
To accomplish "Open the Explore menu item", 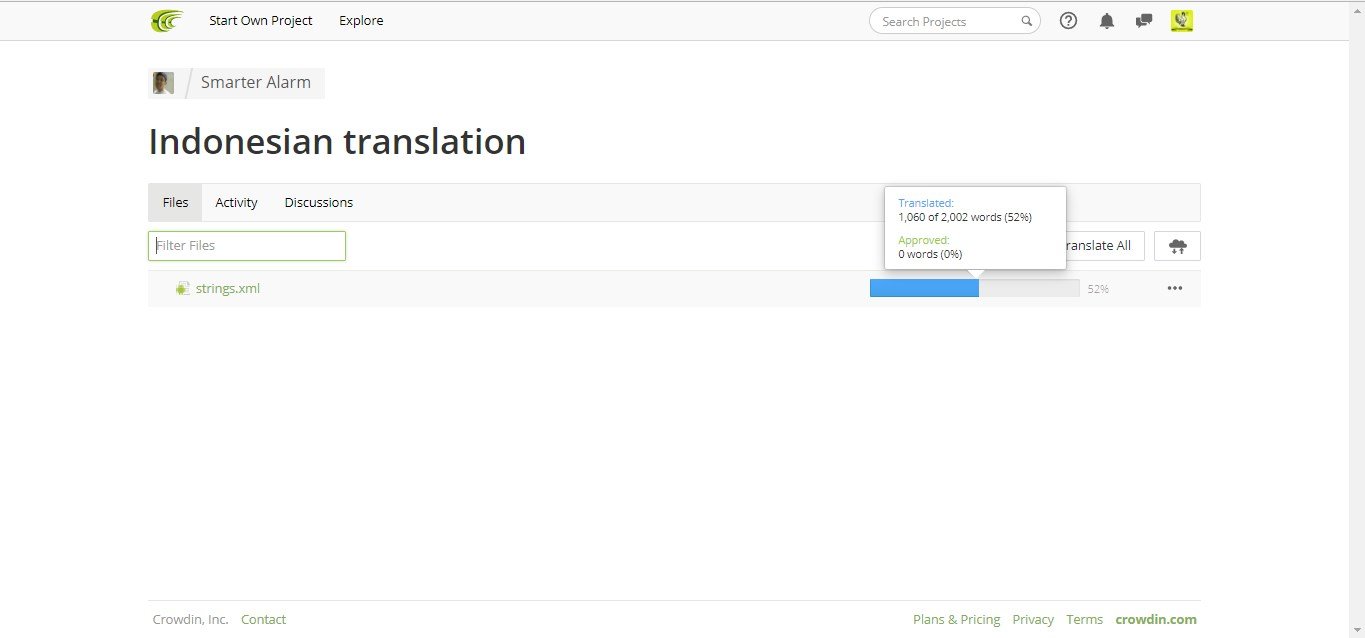I will [361, 20].
